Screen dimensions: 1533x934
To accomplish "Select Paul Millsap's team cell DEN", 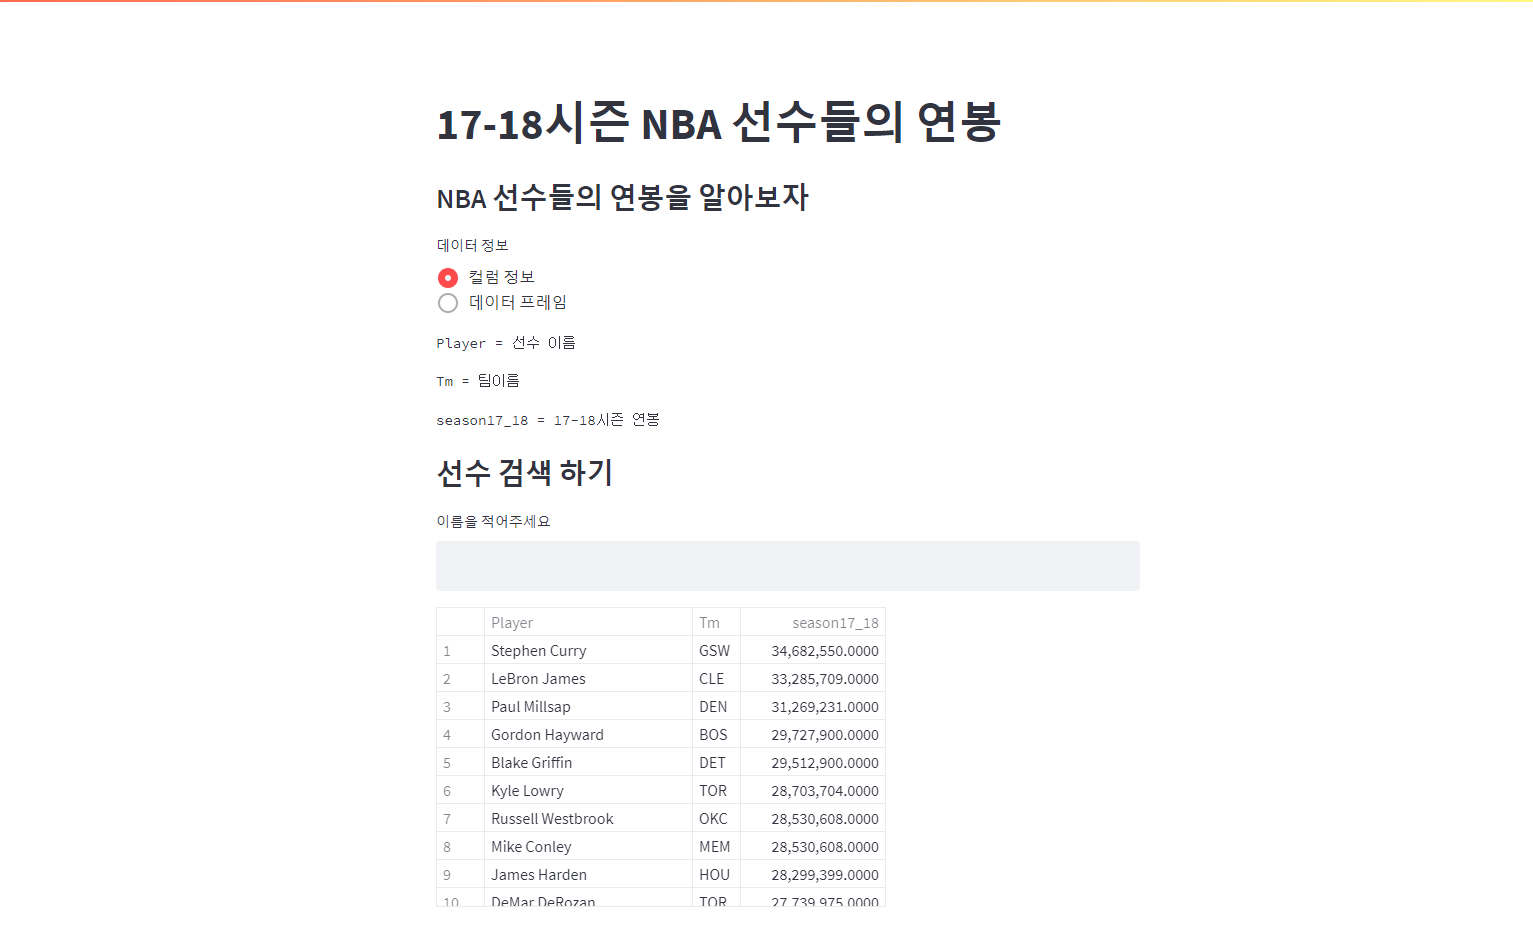I will tap(712, 706).
